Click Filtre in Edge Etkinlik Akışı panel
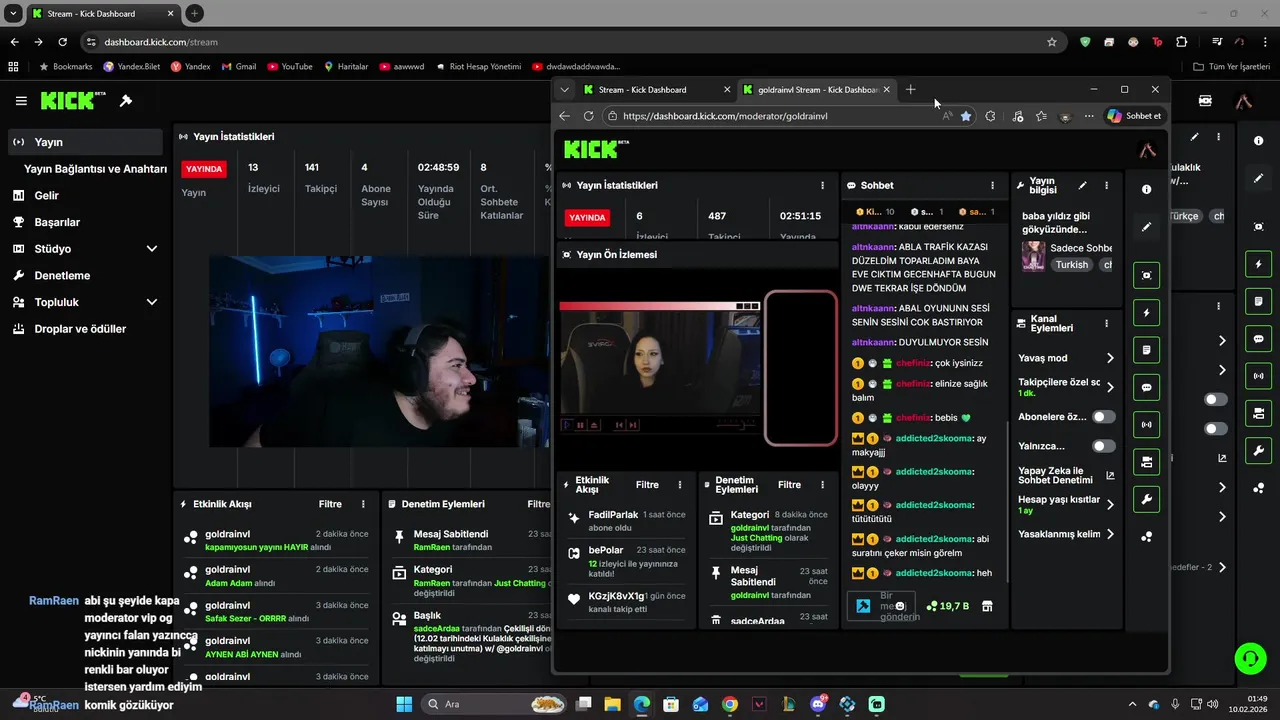1280x720 pixels. click(647, 485)
